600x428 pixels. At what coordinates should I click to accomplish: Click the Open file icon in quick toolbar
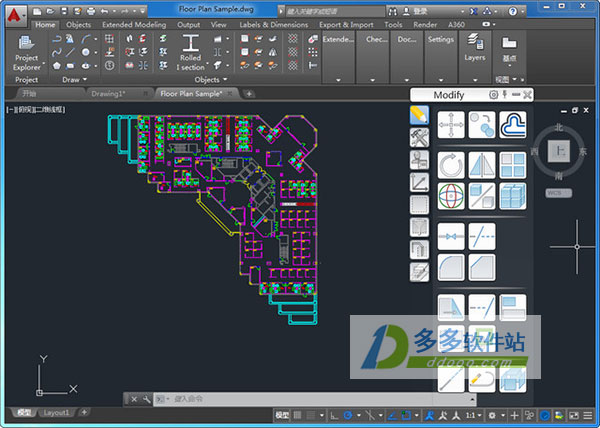pyautogui.click(x=50, y=11)
